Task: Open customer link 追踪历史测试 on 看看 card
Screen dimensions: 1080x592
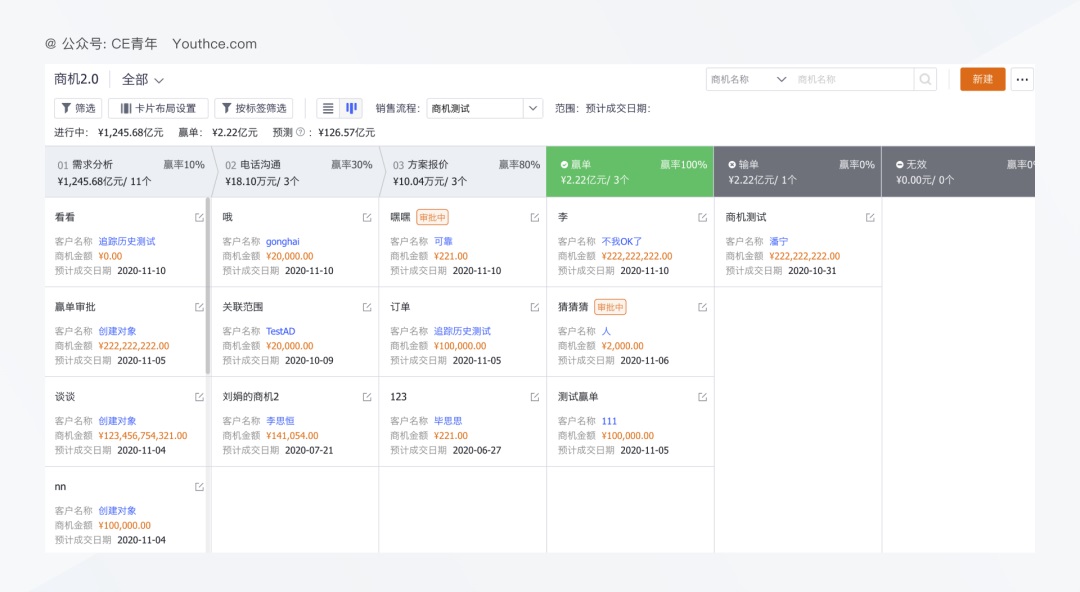Action: (127, 241)
